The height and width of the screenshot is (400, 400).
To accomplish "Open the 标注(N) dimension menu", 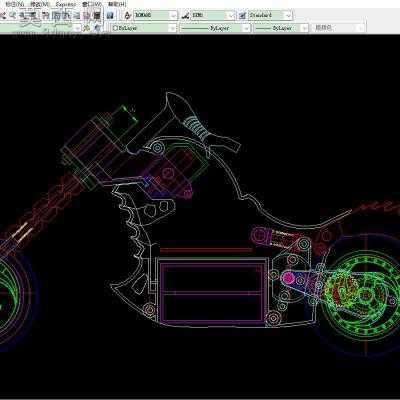I will pyautogui.click(x=16, y=4).
